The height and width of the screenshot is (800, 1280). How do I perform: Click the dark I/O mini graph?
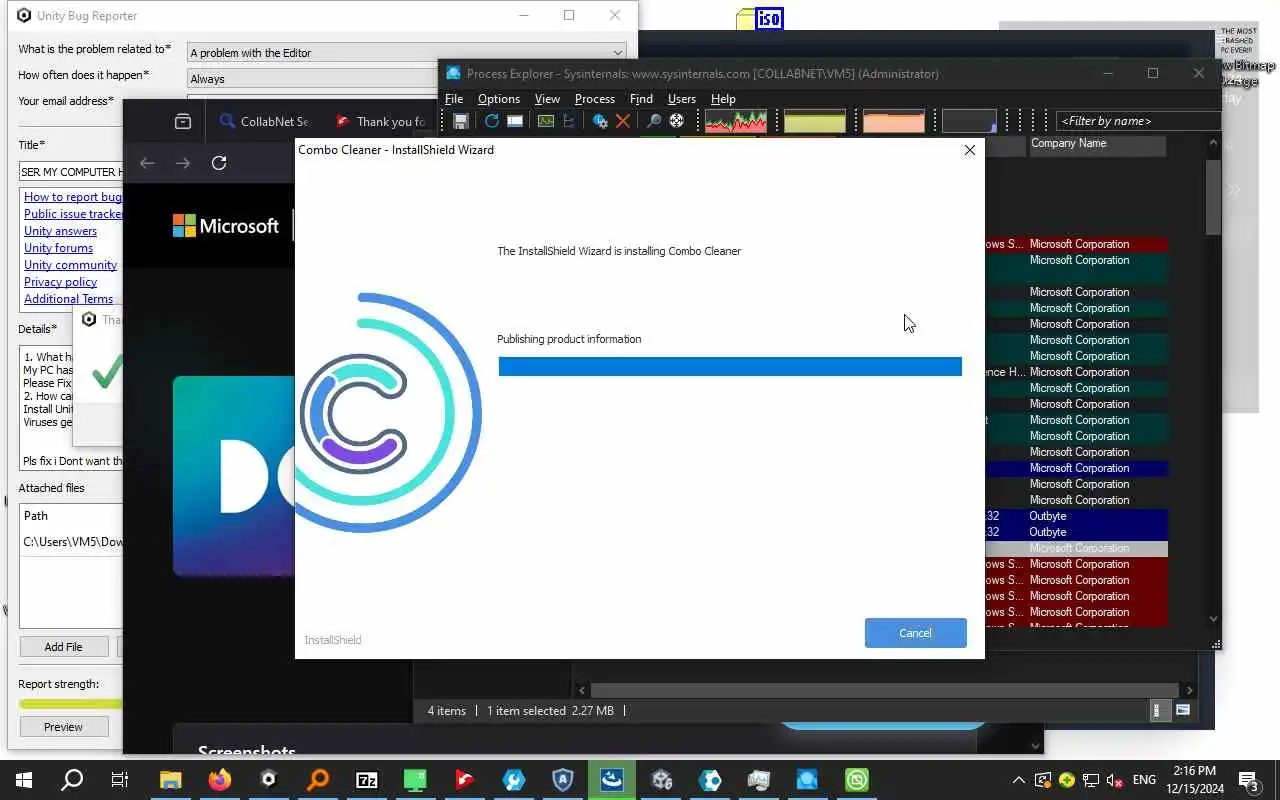pos(969,121)
